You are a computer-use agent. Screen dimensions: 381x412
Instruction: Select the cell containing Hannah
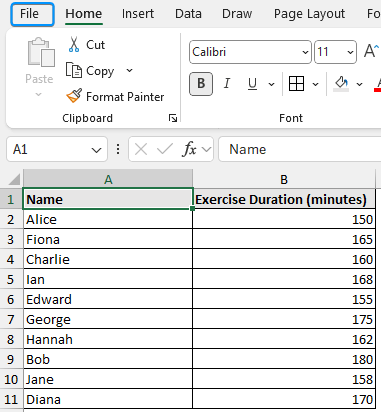point(108,339)
